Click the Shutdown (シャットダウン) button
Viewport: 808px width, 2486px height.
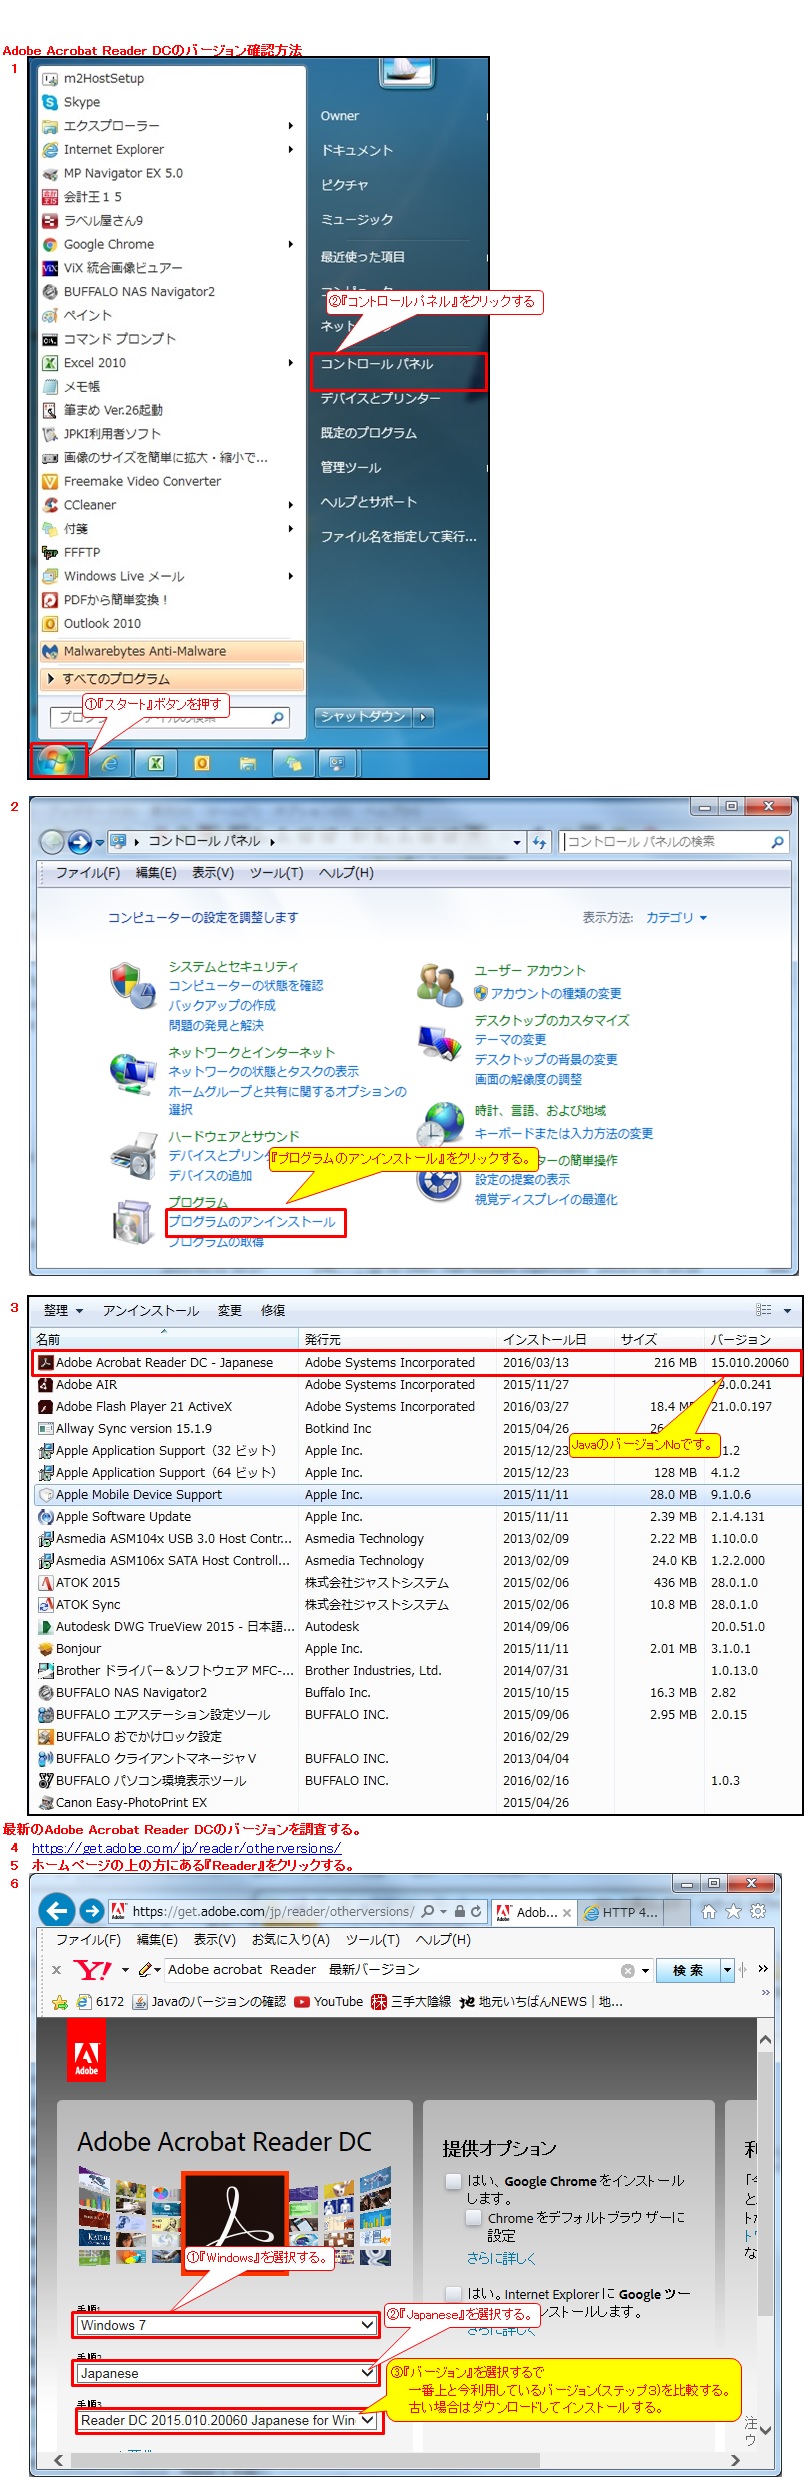pos(363,717)
